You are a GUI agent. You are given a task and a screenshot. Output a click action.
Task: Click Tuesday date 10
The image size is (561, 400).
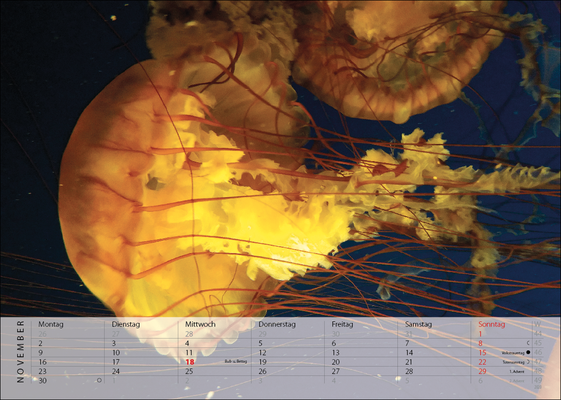(116, 352)
